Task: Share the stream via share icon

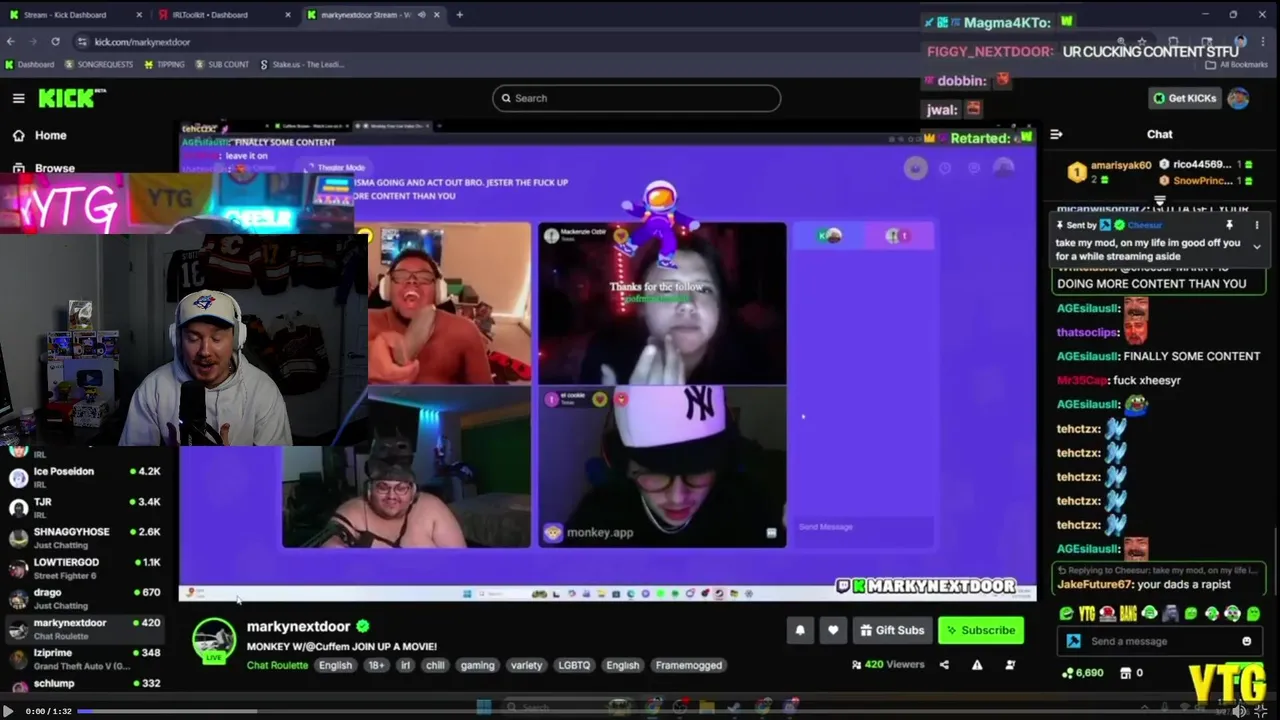Action: pyautogui.click(x=944, y=664)
